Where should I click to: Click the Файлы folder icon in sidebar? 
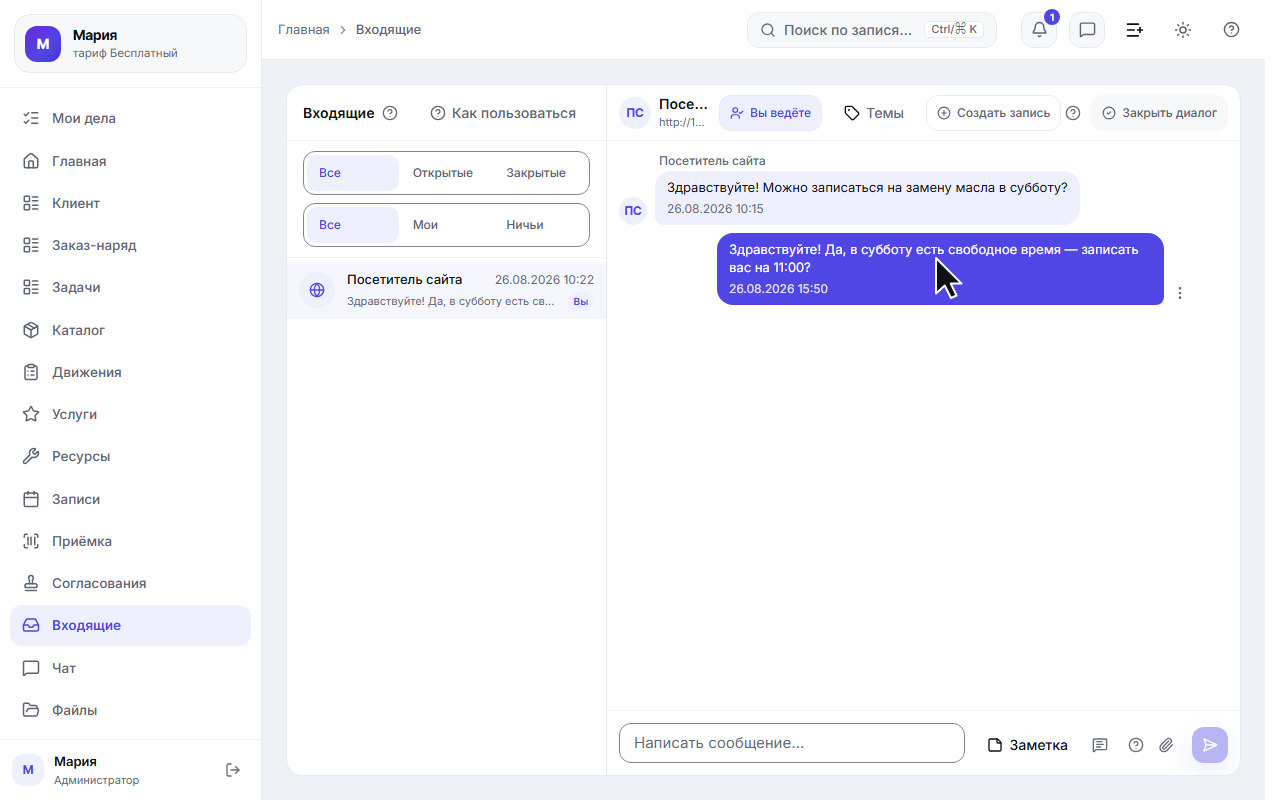pyautogui.click(x=31, y=710)
